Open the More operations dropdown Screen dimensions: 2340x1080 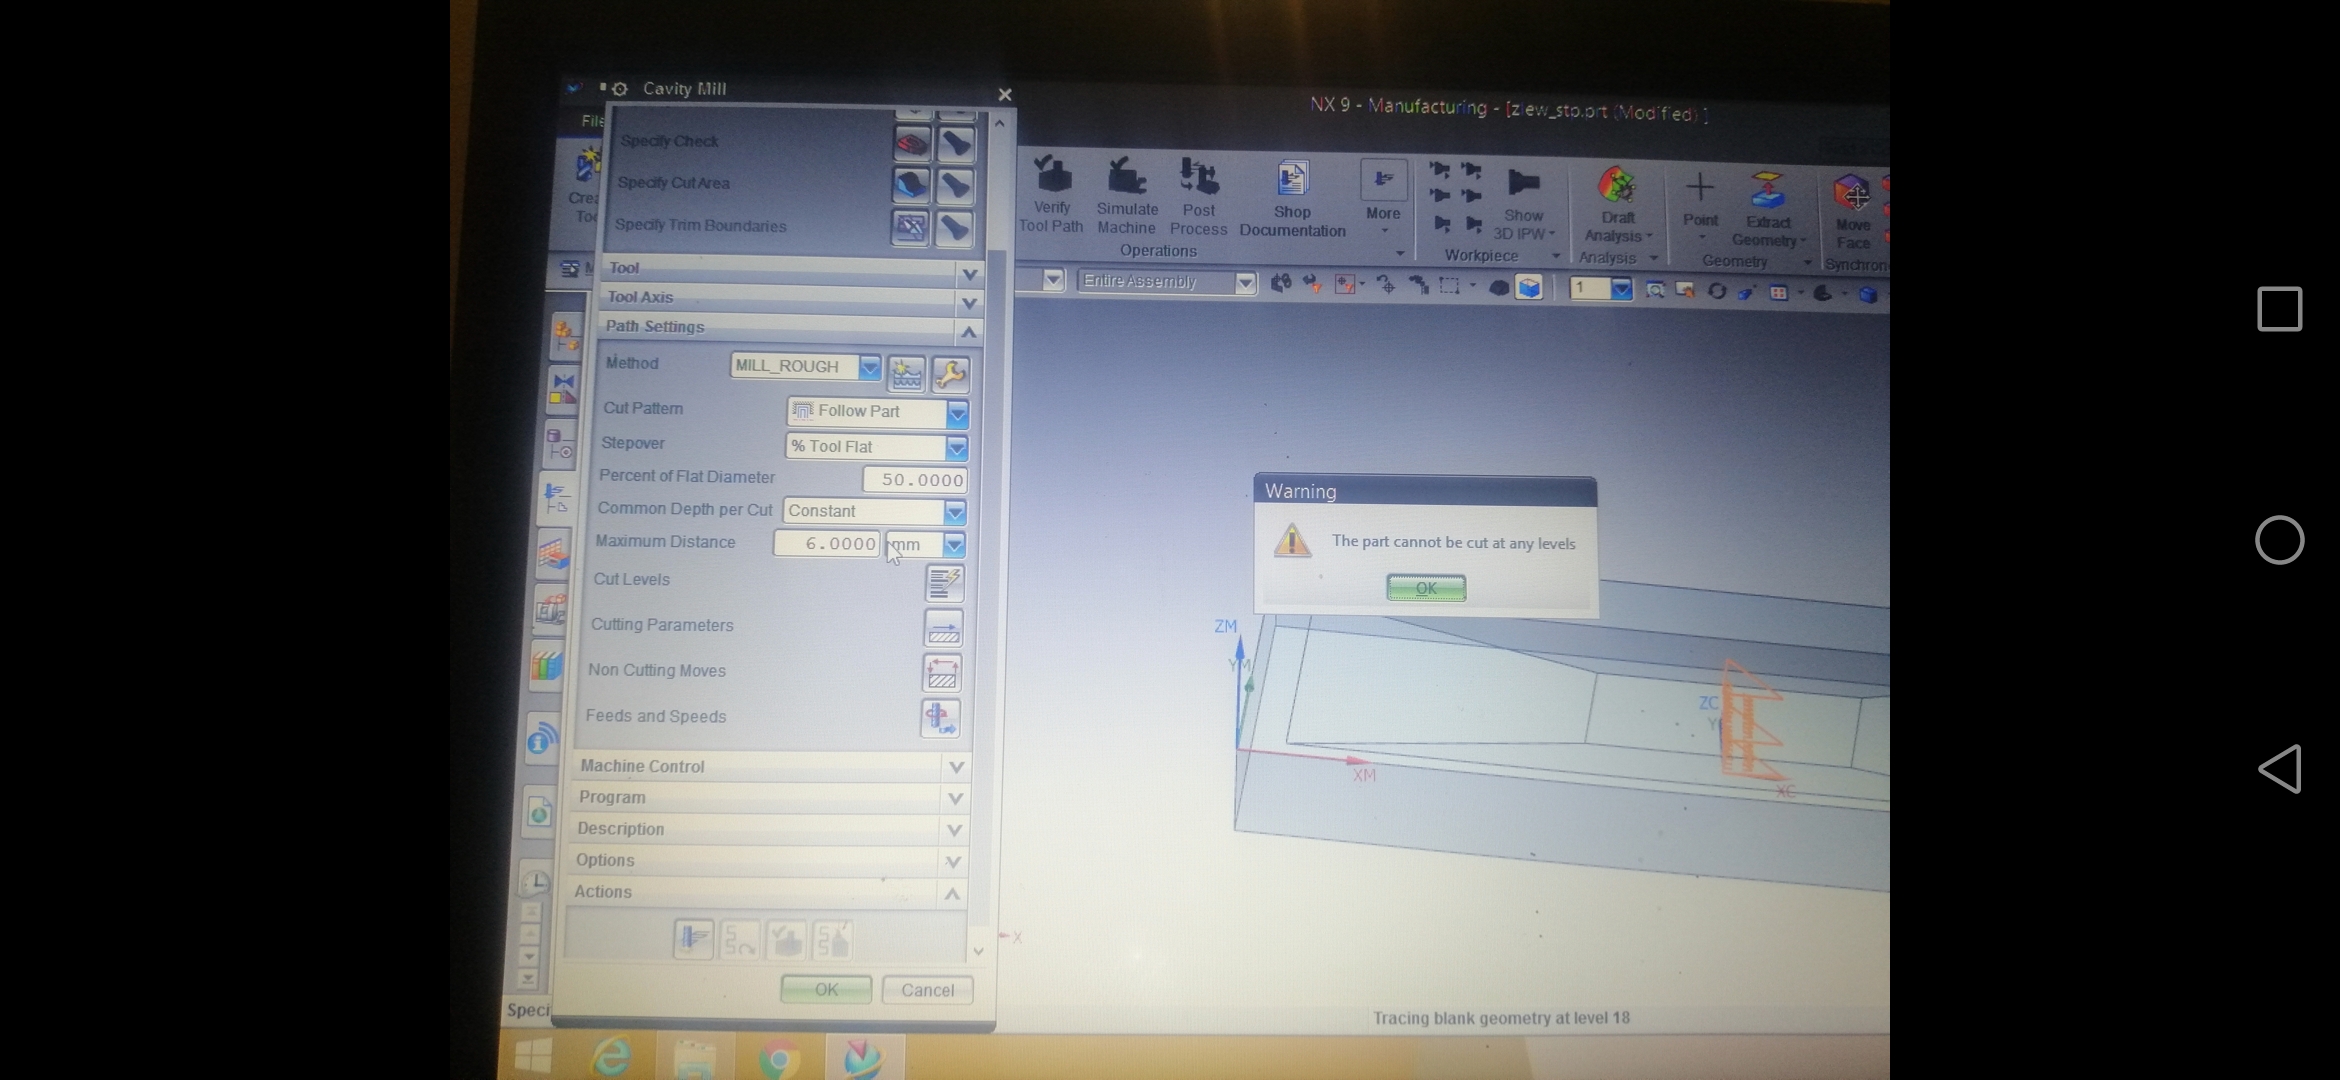pyautogui.click(x=1383, y=197)
